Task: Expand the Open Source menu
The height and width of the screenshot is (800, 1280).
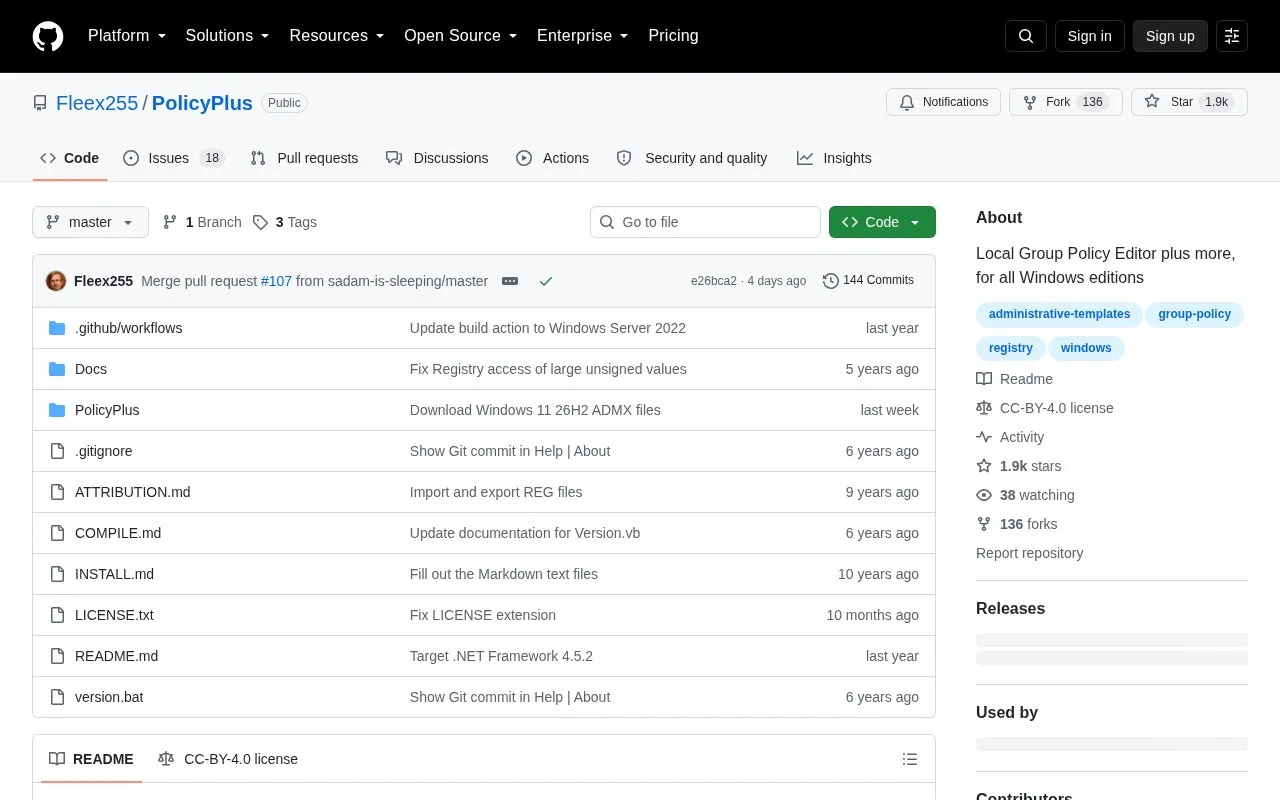Action: (461, 36)
